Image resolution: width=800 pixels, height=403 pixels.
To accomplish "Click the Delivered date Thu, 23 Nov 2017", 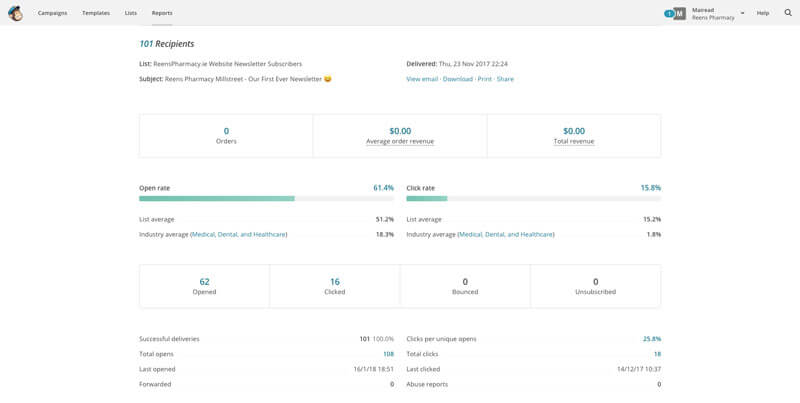I will 473,64.
